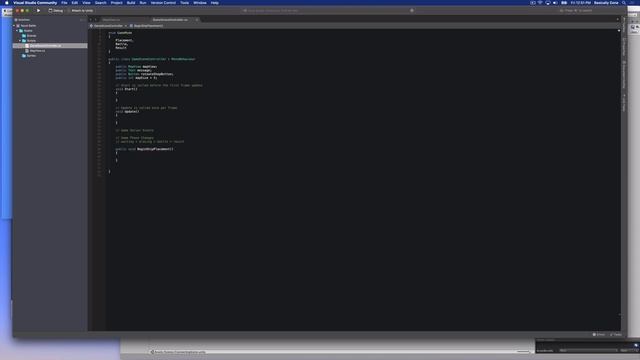
Task: Select the MapView.cs file
Action: [x=35, y=51]
